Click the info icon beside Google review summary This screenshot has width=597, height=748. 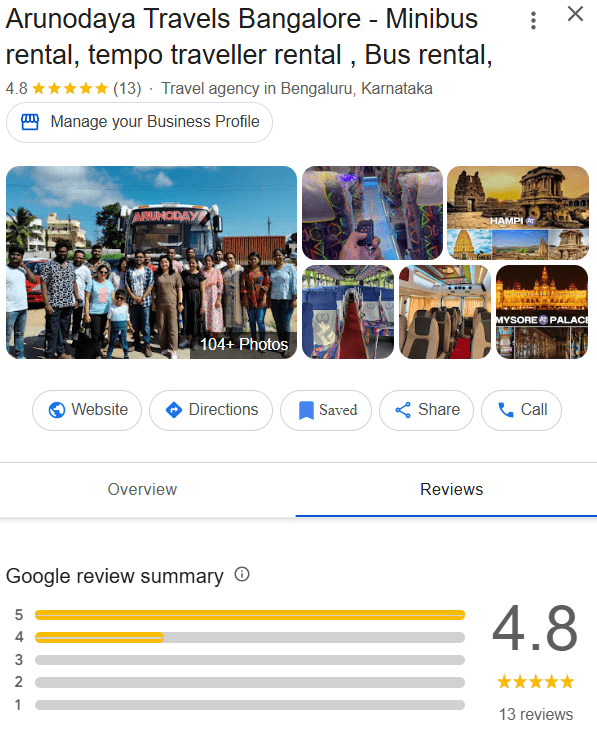click(242, 574)
